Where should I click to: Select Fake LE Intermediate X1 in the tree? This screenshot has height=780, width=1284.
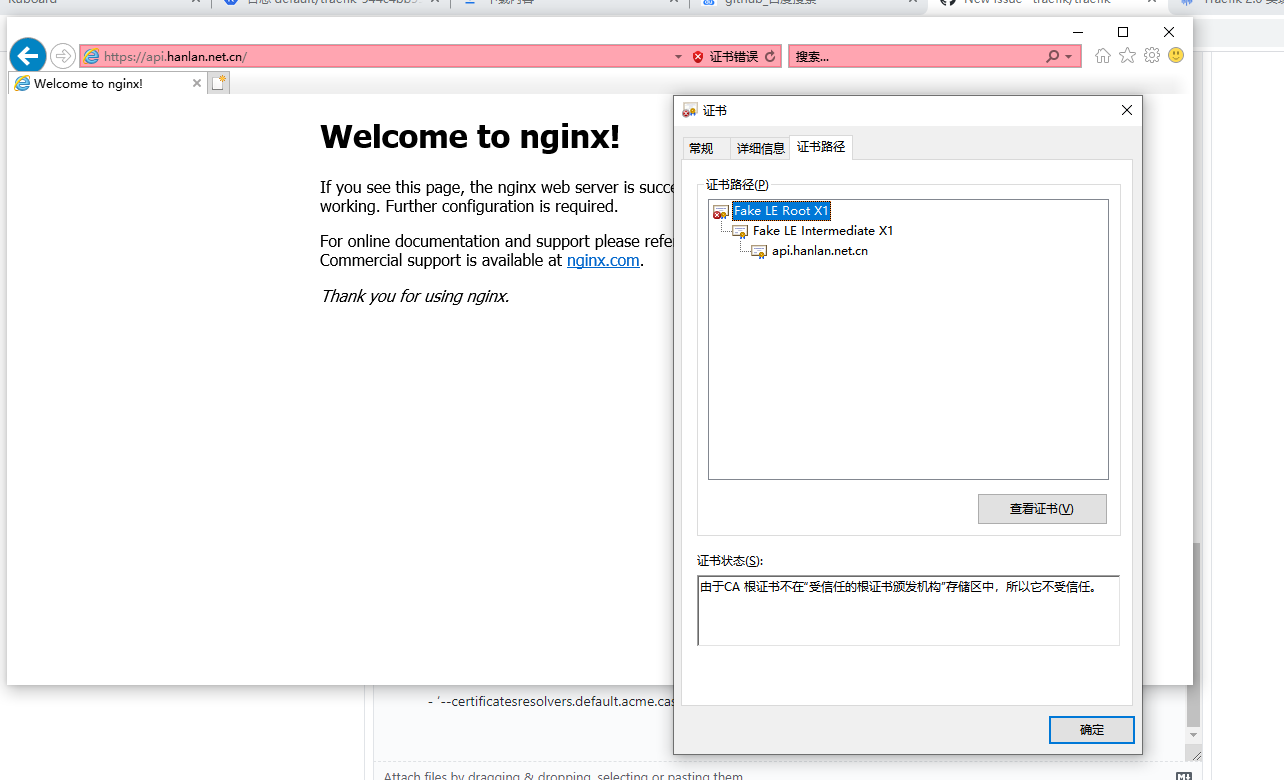[823, 231]
